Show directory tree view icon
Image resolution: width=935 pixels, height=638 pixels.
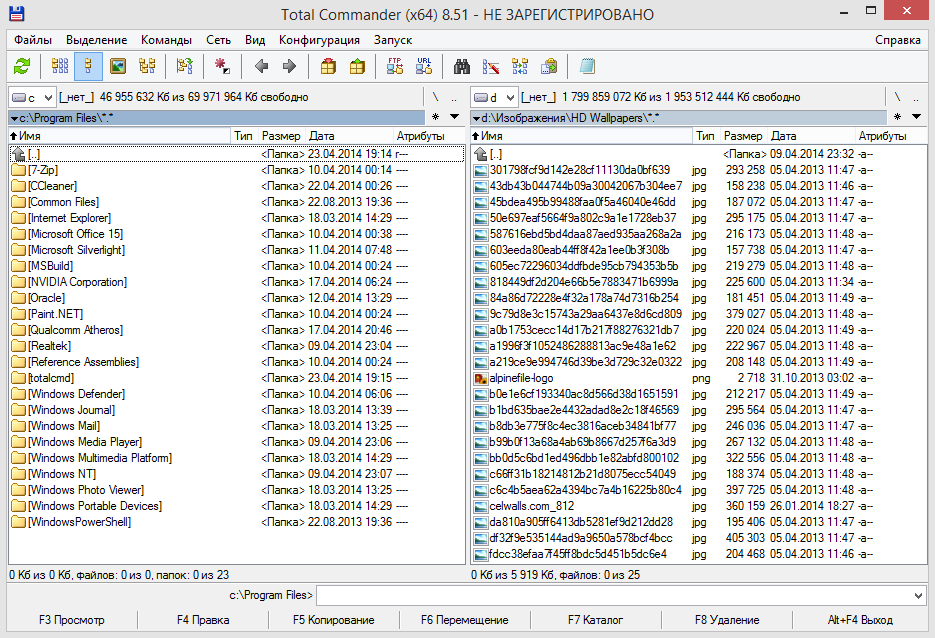[147, 66]
